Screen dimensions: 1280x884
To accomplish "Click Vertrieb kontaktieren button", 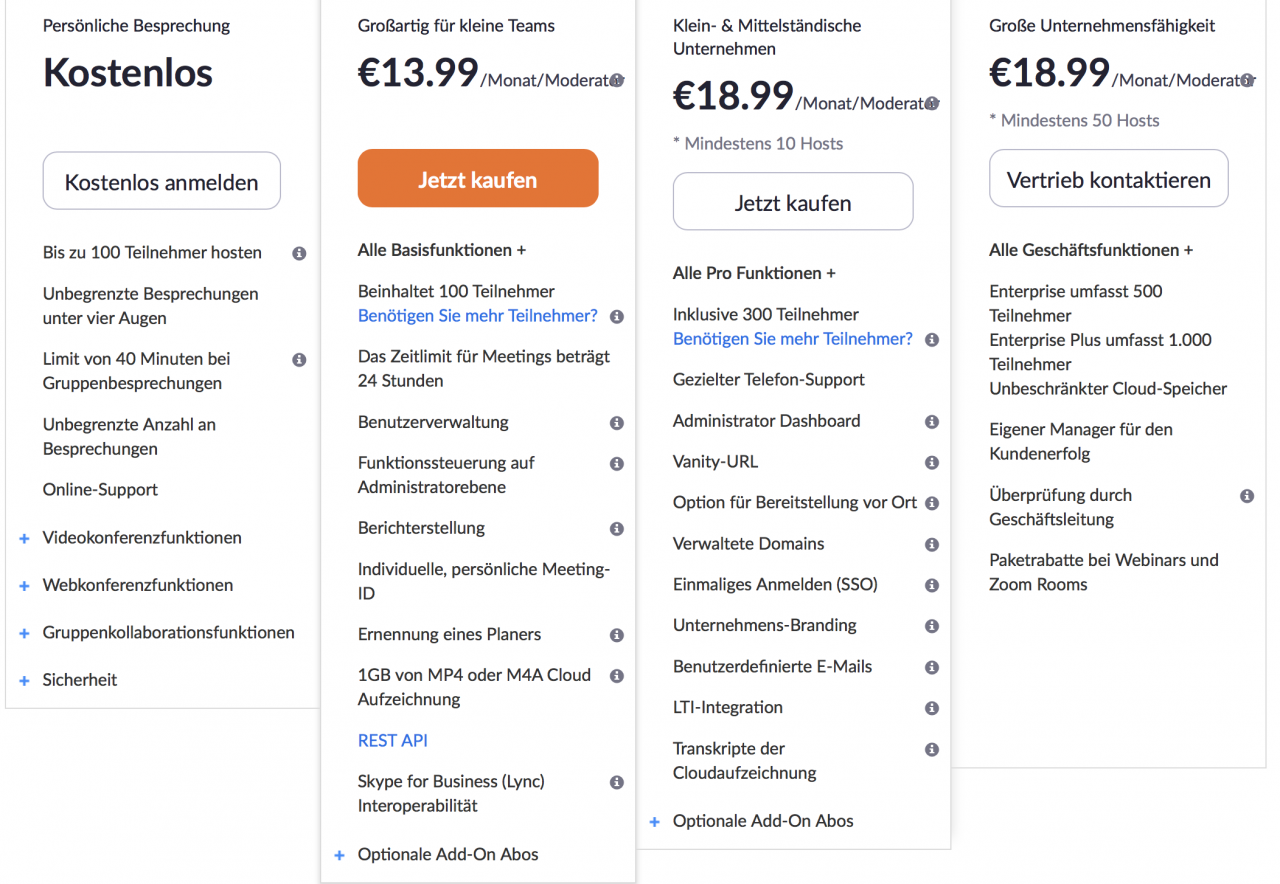I will click(1109, 179).
